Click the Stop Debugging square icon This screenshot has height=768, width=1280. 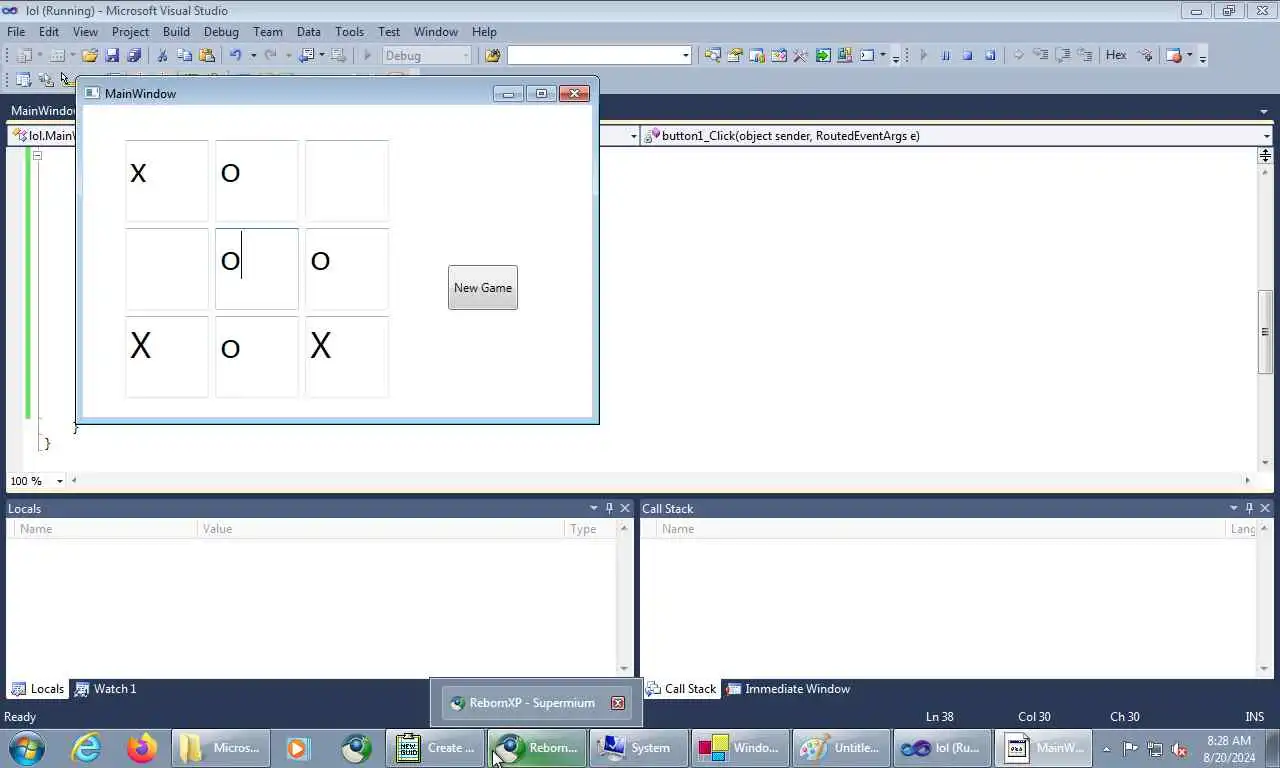point(967,56)
